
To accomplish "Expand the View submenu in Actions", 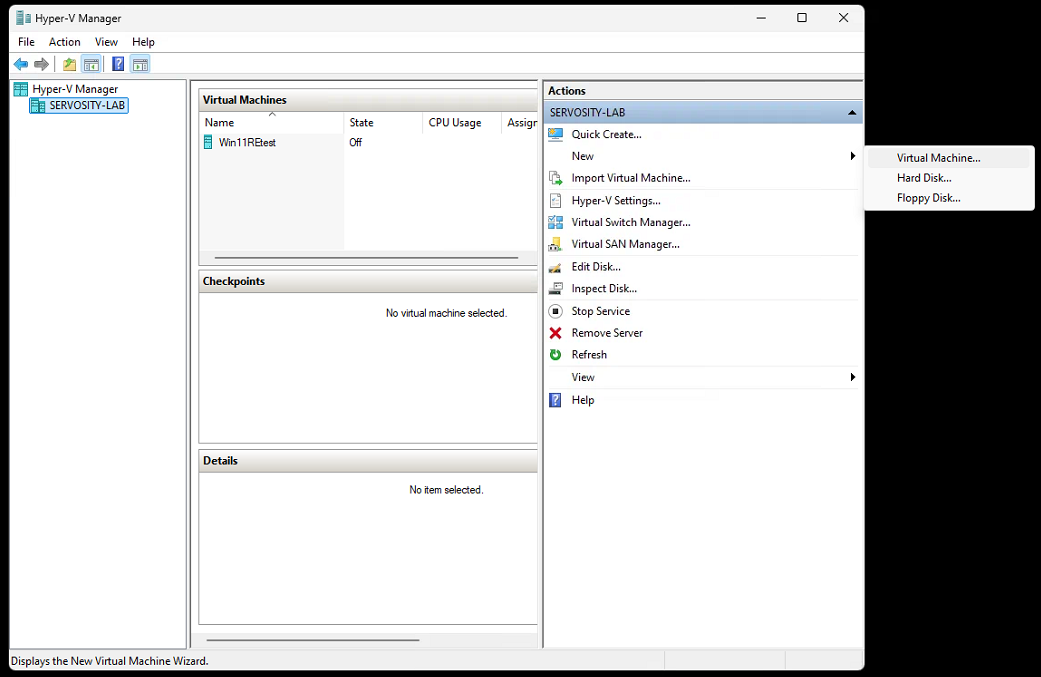I will coord(852,377).
